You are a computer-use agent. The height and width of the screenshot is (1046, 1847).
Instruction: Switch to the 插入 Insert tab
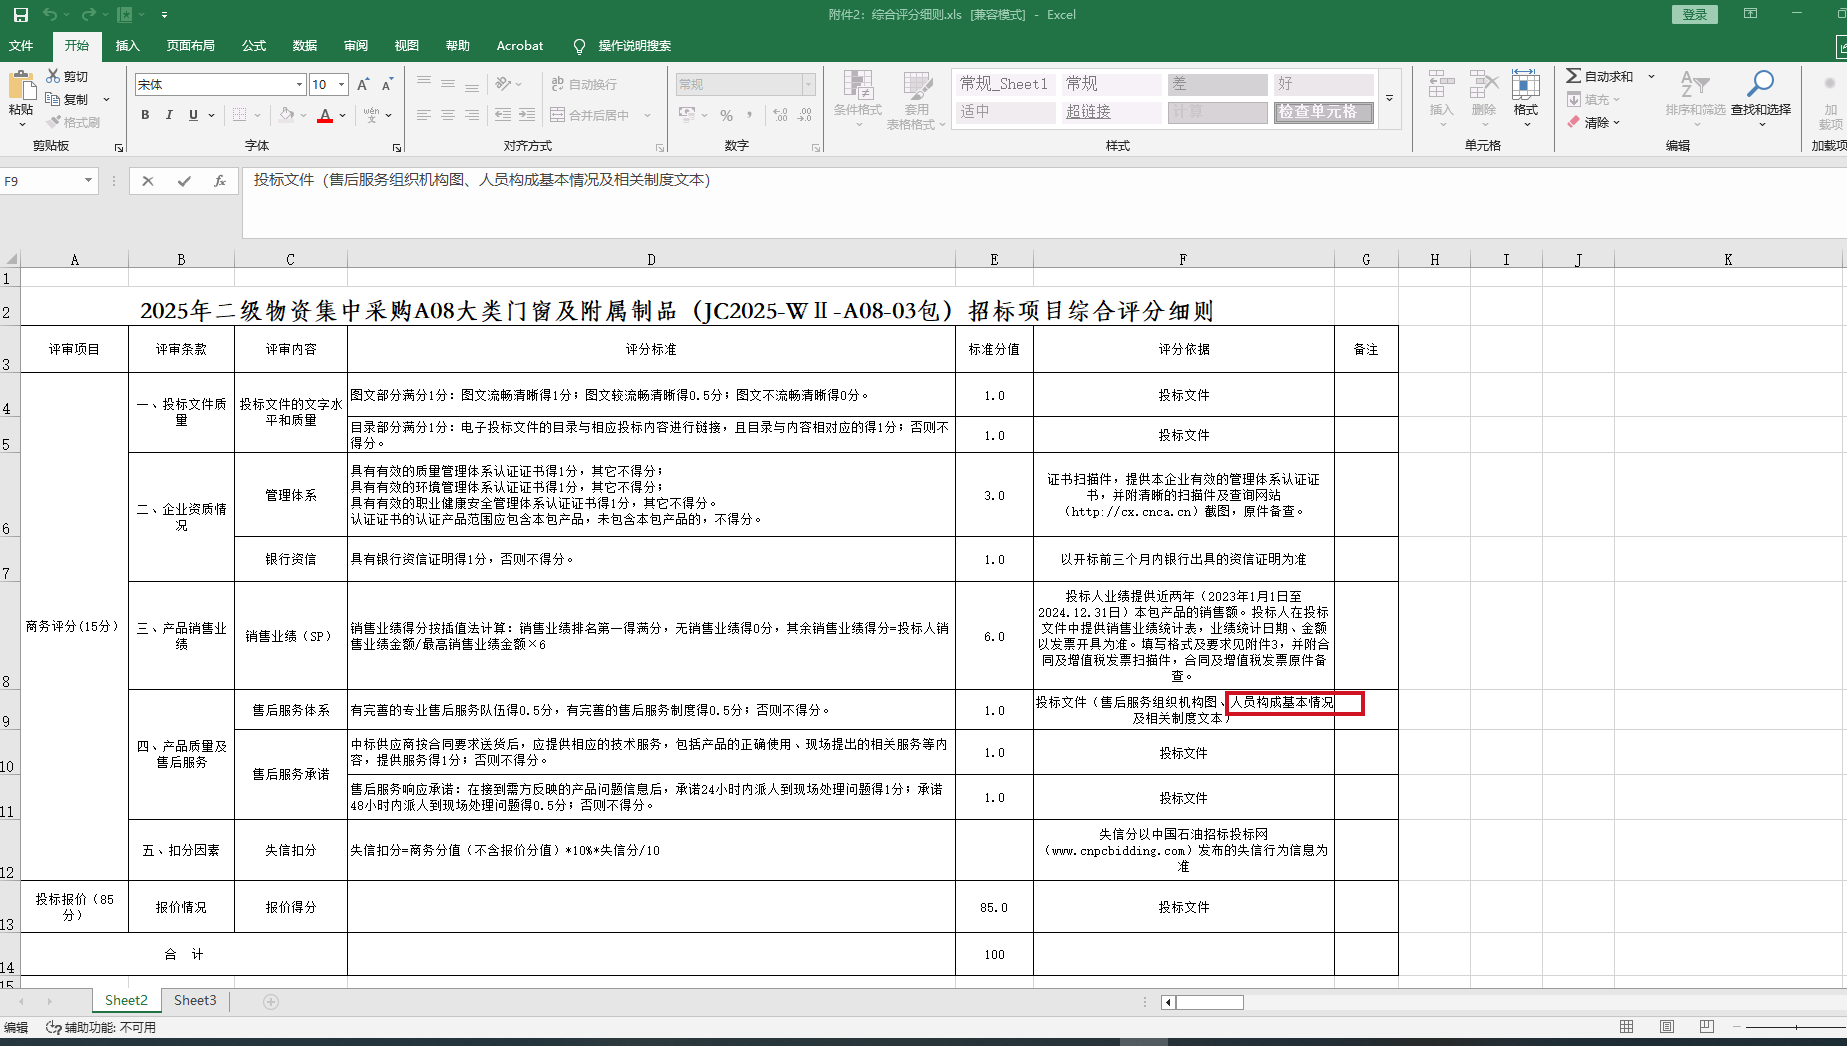tap(128, 46)
